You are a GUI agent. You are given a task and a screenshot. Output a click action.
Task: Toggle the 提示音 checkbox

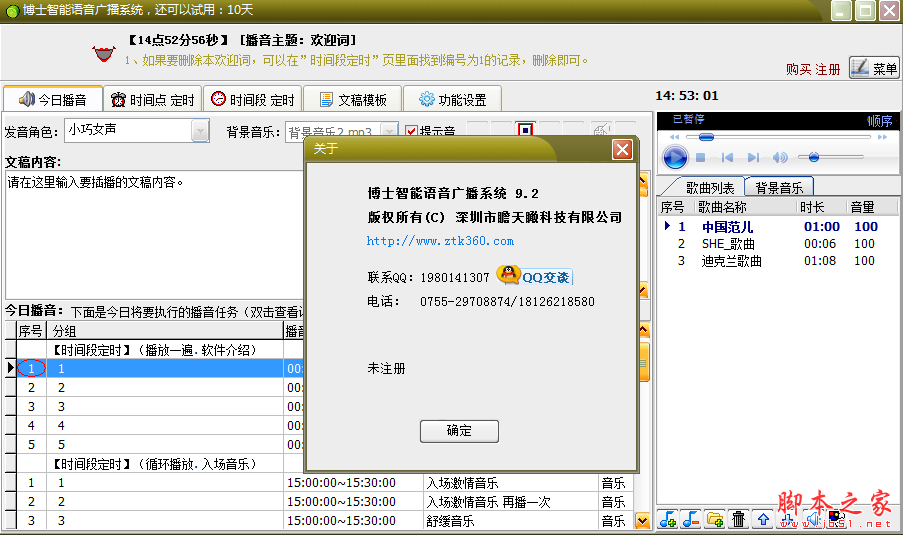pos(411,131)
